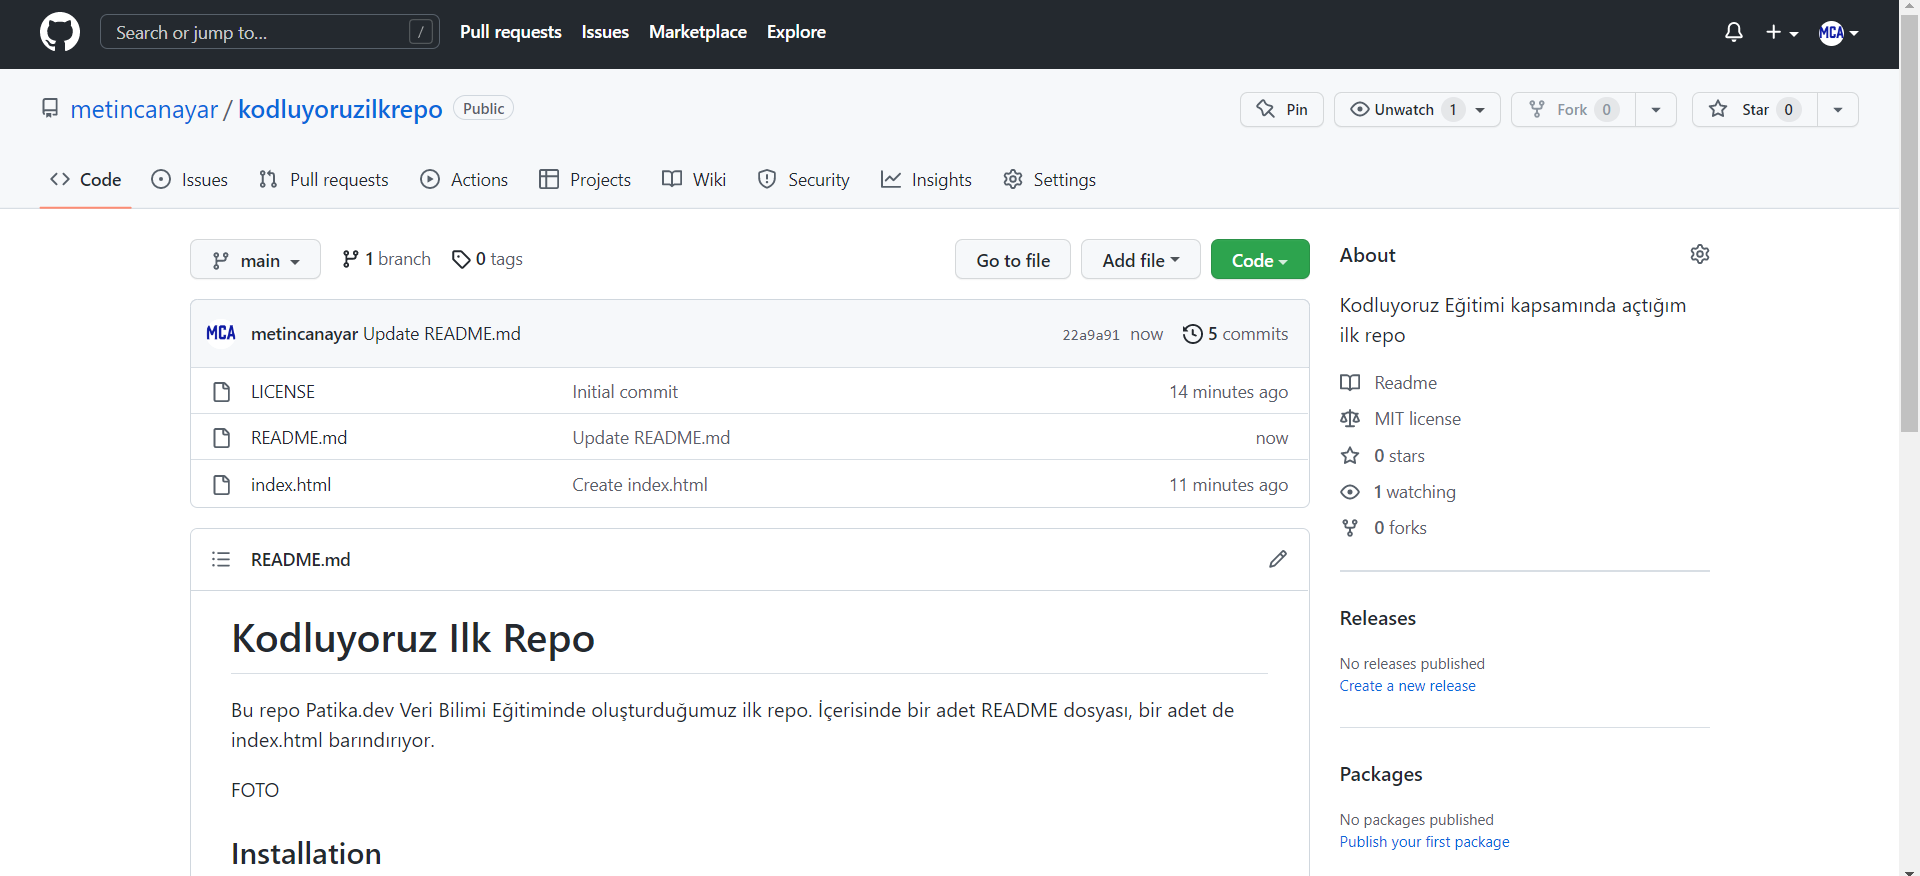The image size is (1920, 876).
Task: Switch to the Issues tab
Action: [x=189, y=179]
